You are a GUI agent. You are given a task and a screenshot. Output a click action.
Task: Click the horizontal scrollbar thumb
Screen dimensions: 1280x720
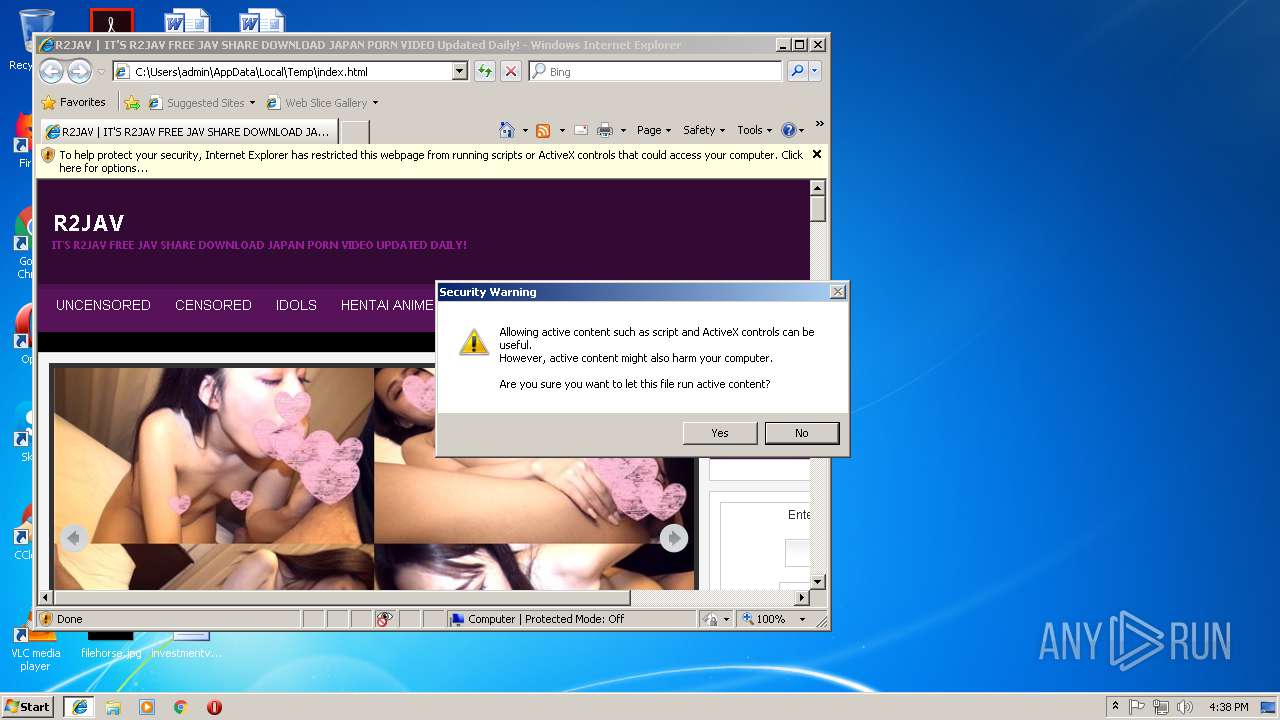pos(340,598)
